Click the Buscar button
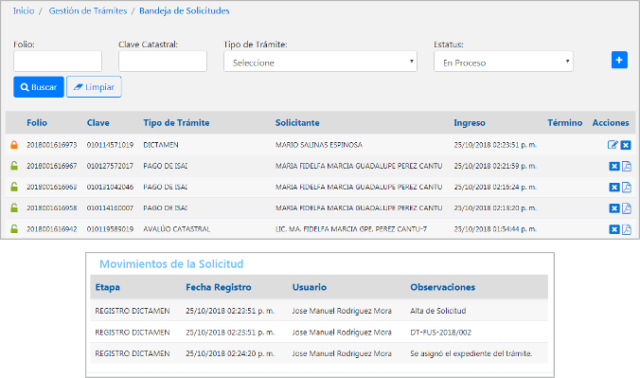The image size is (640, 378). tap(39, 87)
